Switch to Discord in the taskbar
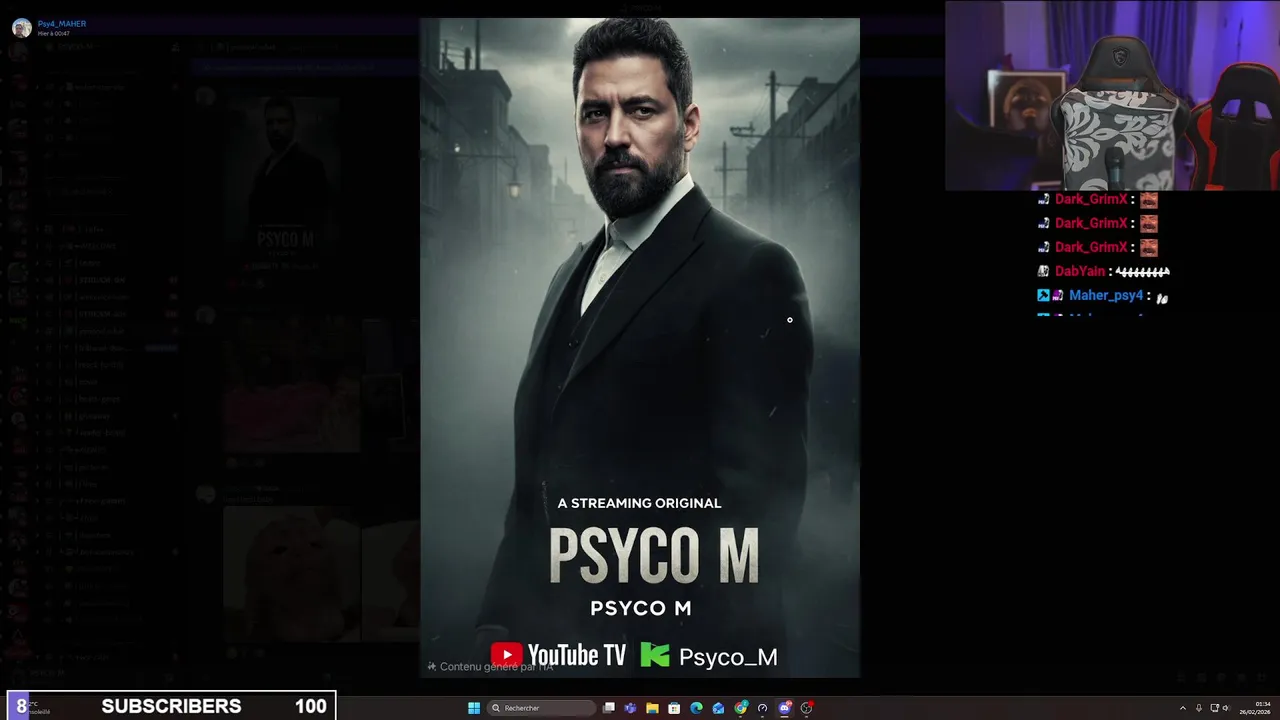1280x720 pixels. [785, 708]
